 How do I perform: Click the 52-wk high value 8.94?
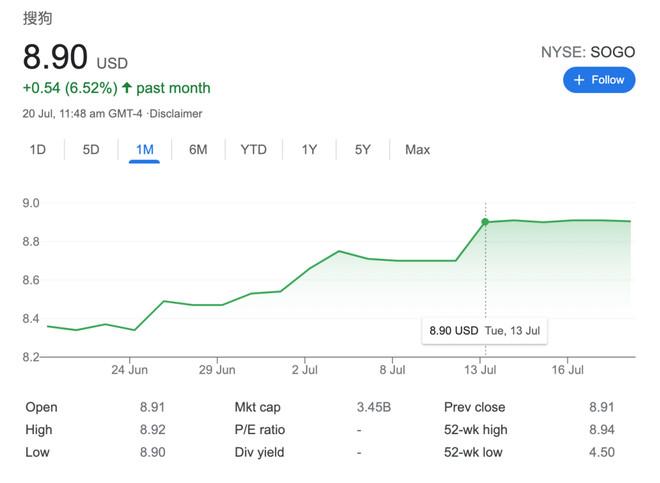tap(601, 430)
